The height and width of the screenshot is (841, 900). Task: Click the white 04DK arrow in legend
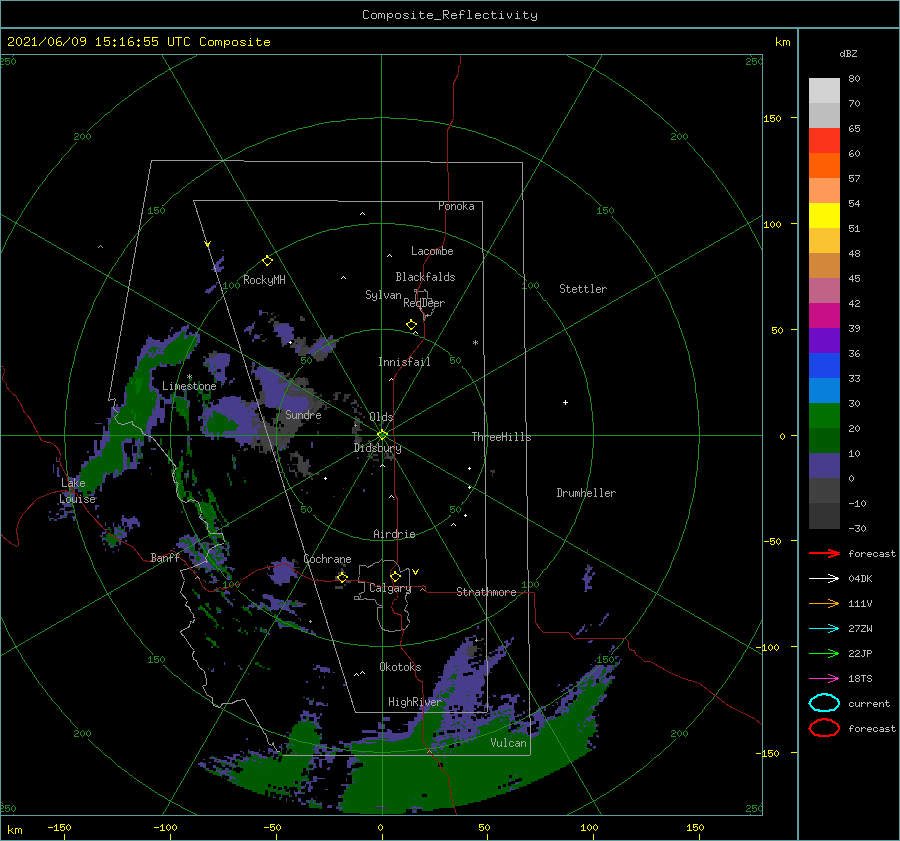[x=824, y=578]
